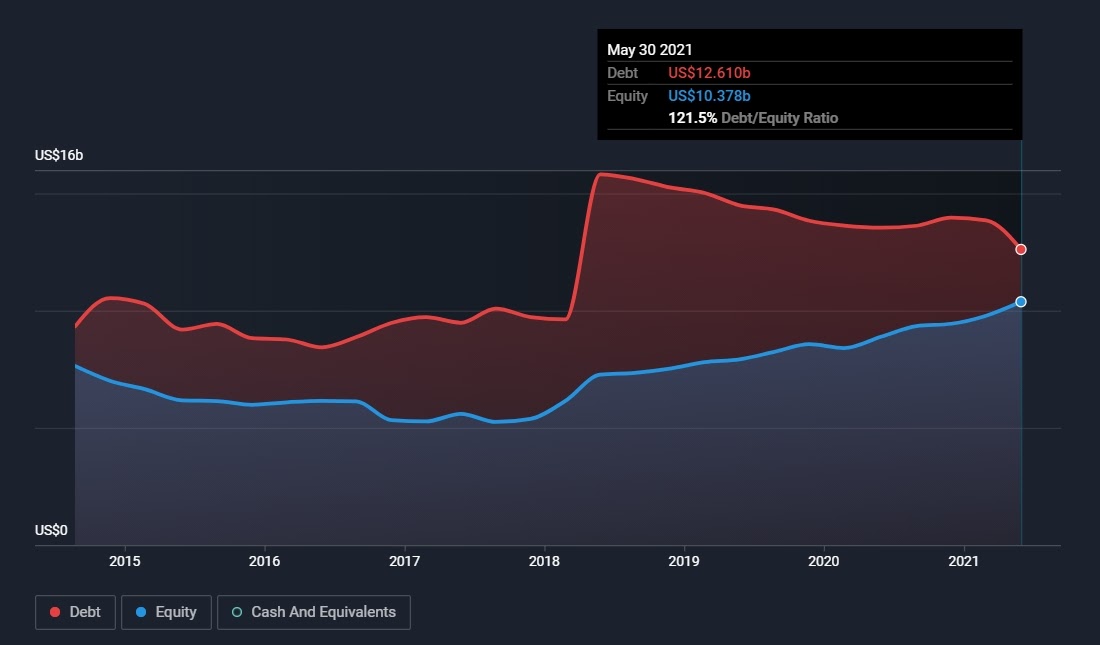Click the US$10.378b equity value
The image size is (1100, 645).
(709, 95)
